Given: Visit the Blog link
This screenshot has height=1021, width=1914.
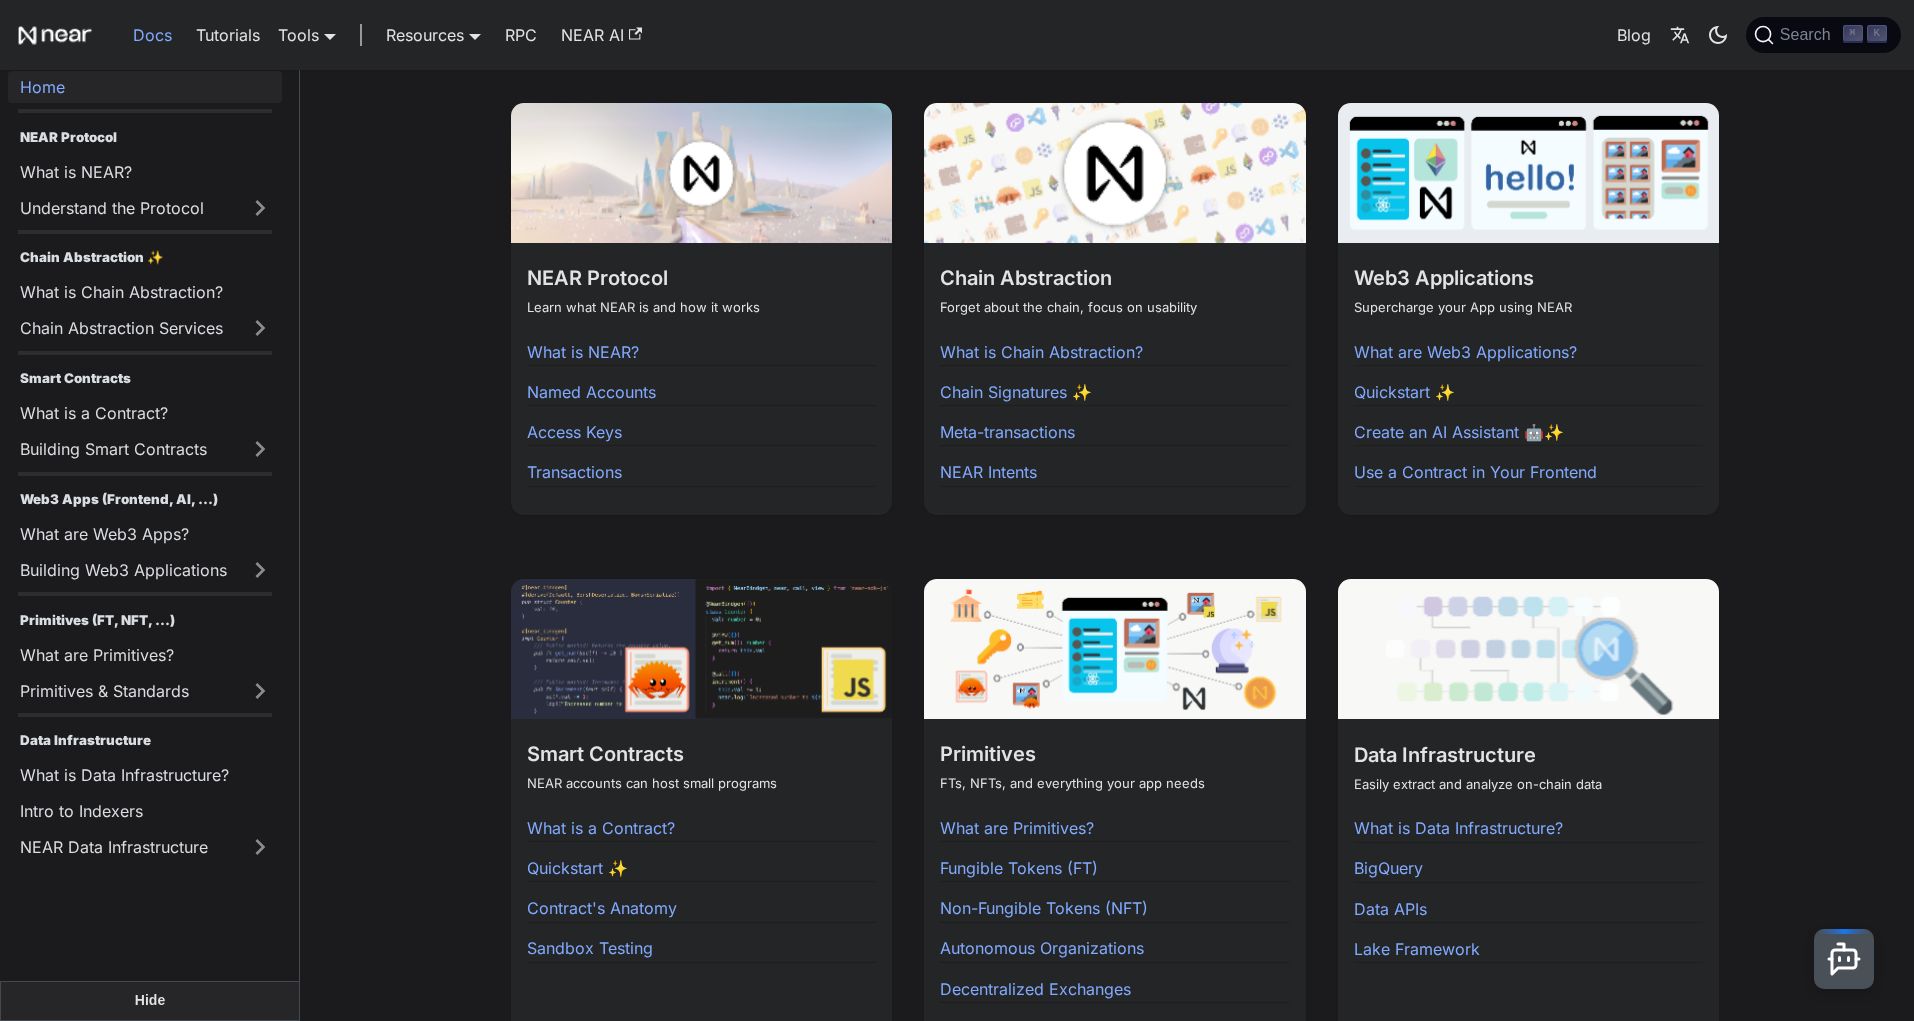Looking at the screenshot, I should [1633, 35].
